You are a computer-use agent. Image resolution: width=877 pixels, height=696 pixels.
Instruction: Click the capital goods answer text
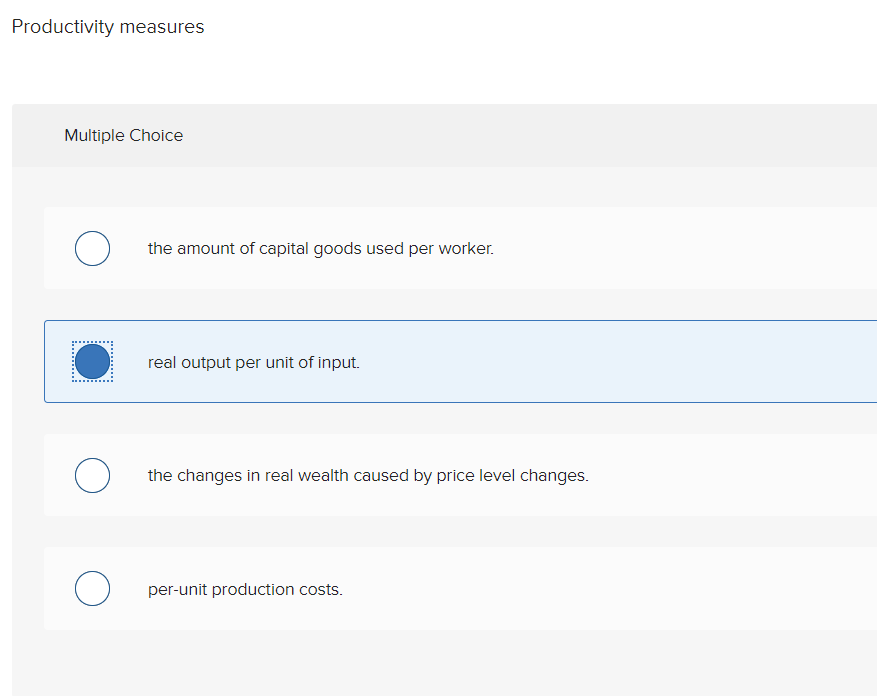[x=320, y=248]
